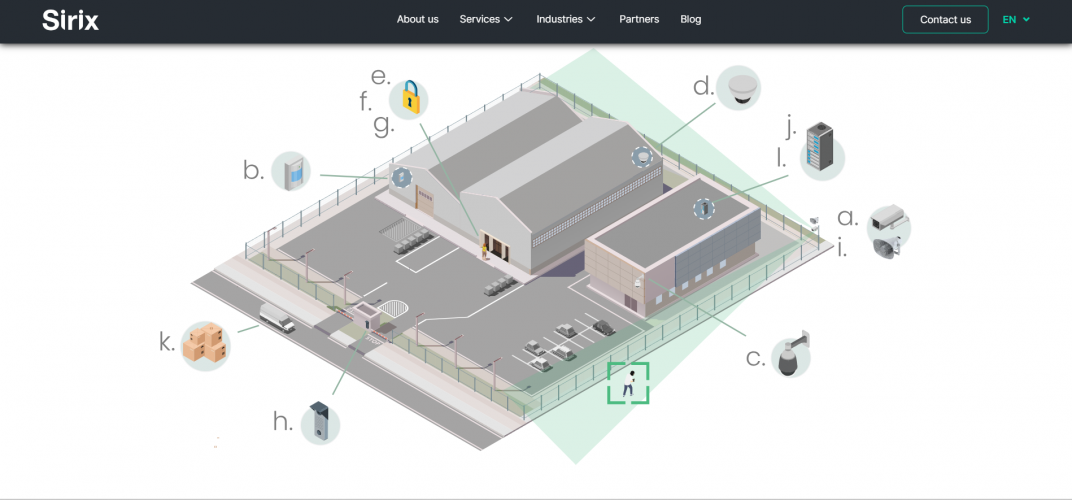Click the letter f label

click(x=366, y=102)
